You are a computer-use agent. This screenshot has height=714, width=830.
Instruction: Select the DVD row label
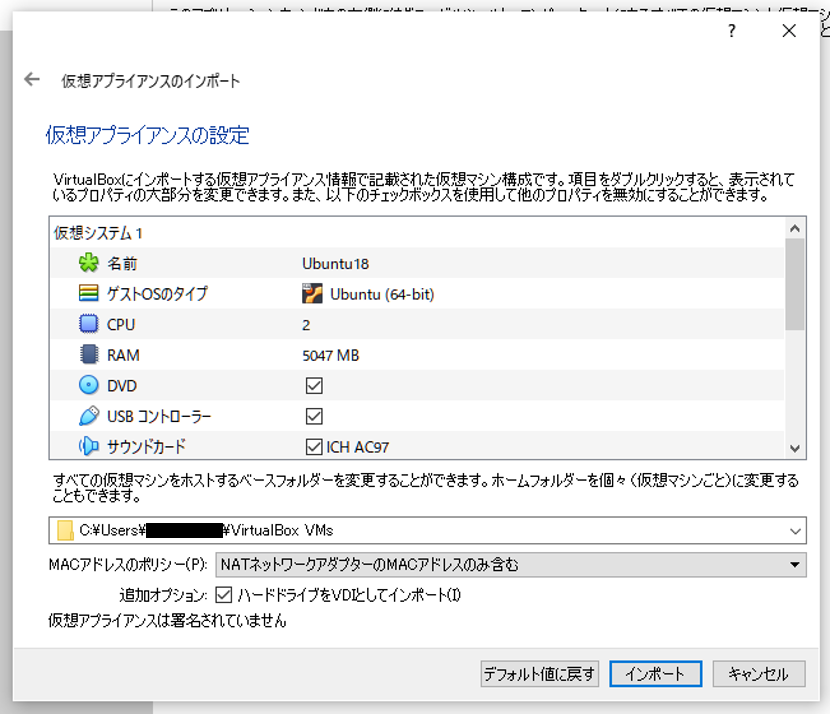coord(122,386)
